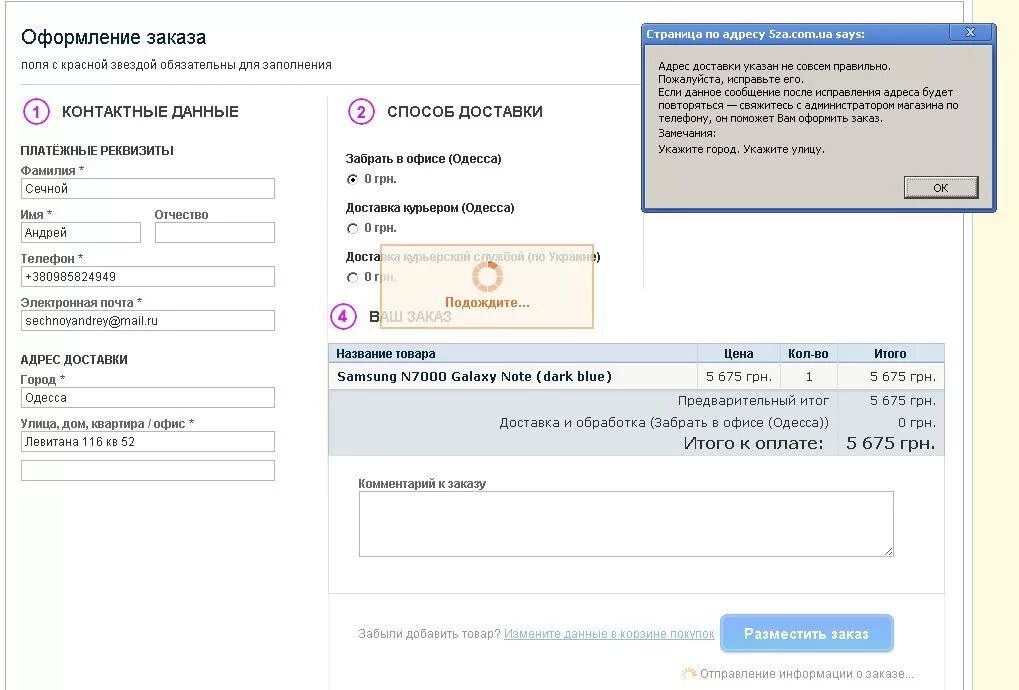
Task: Click the email field with sechnoyandrey@mail.ru
Action: [148, 320]
